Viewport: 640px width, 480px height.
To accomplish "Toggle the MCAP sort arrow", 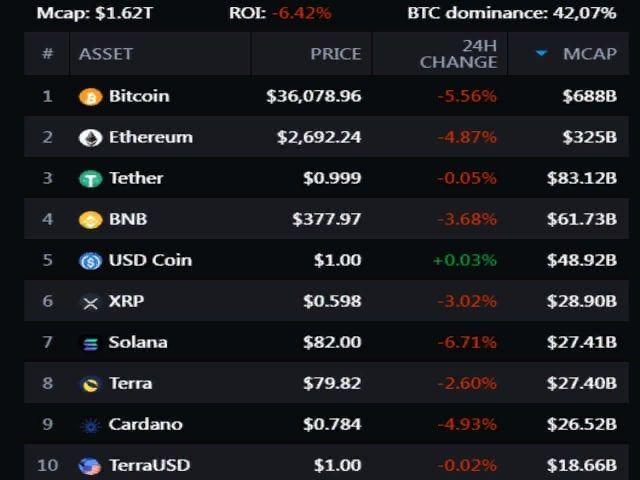I will pos(542,54).
